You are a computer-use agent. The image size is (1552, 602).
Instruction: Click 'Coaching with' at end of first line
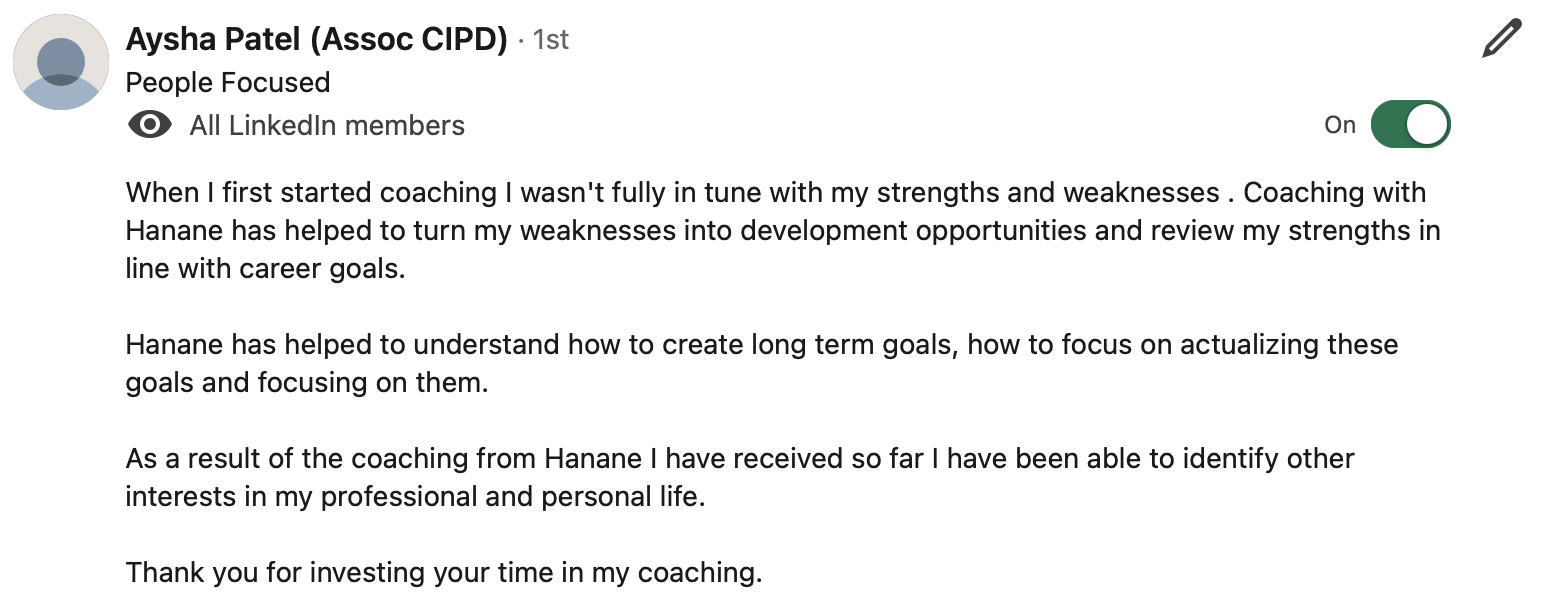pyautogui.click(x=1335, y=192)
